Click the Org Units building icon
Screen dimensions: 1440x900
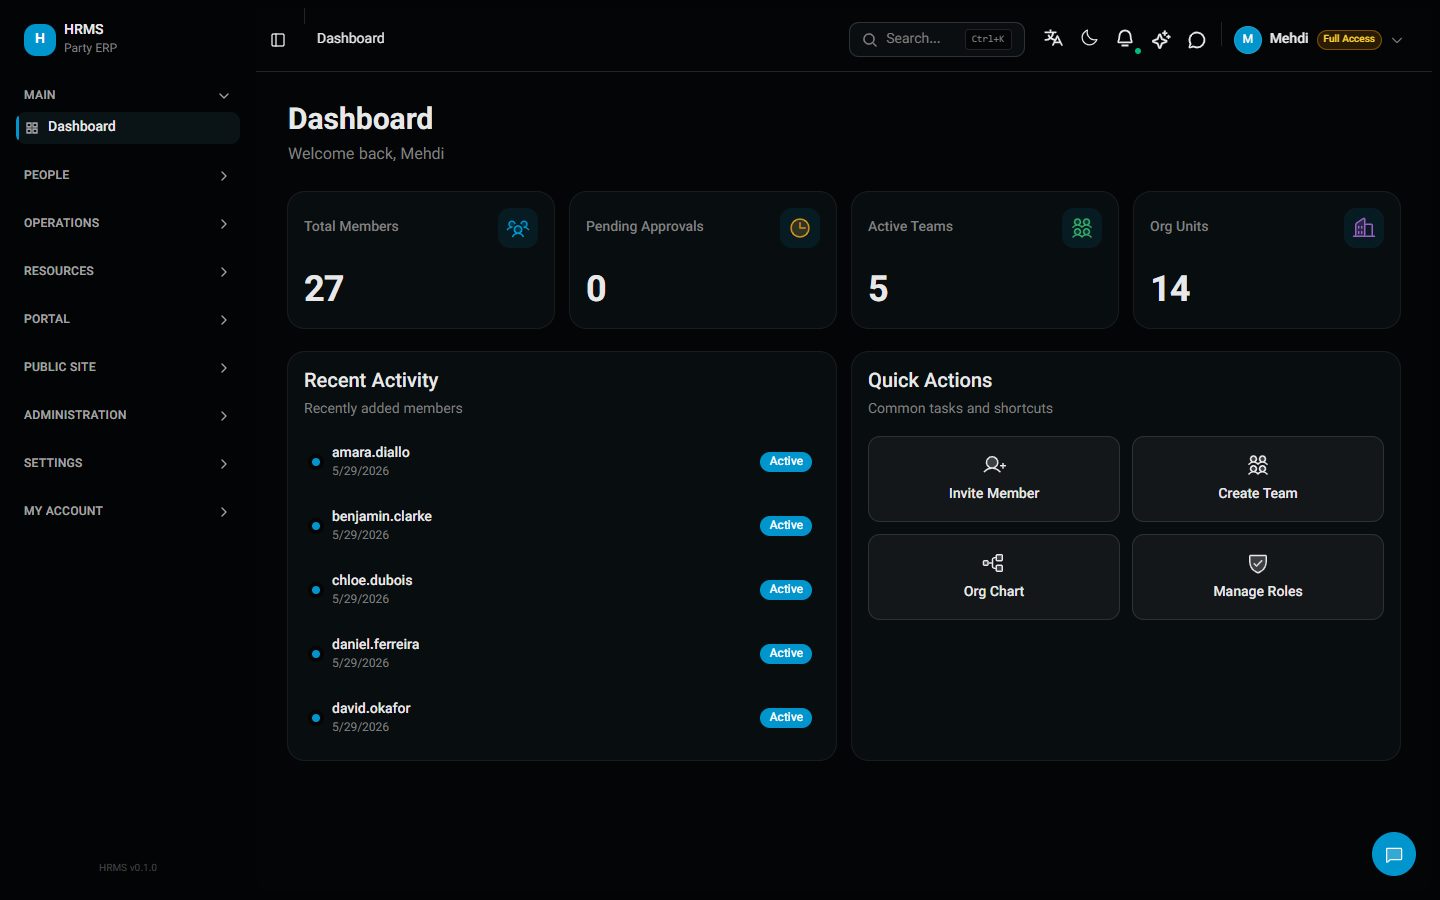point(1364,228)
